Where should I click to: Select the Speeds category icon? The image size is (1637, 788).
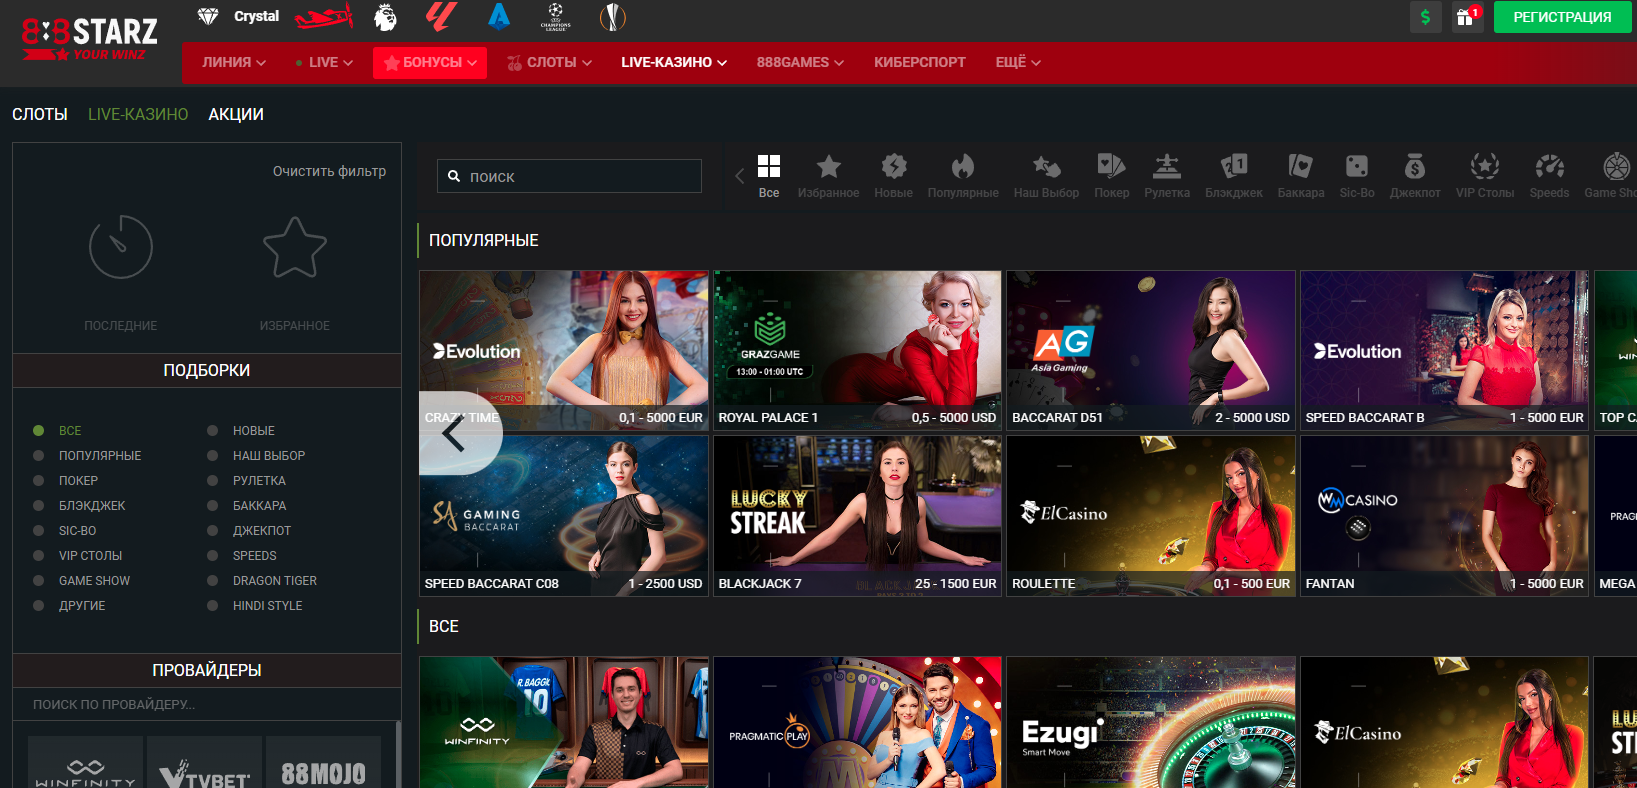[1549, 166]
